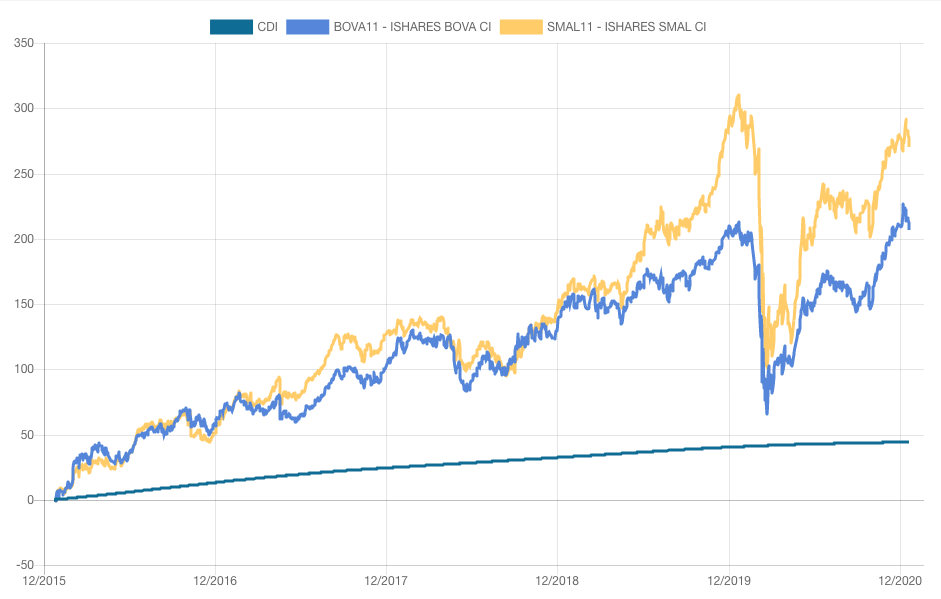Select the 100 y-axis value label

24,370
